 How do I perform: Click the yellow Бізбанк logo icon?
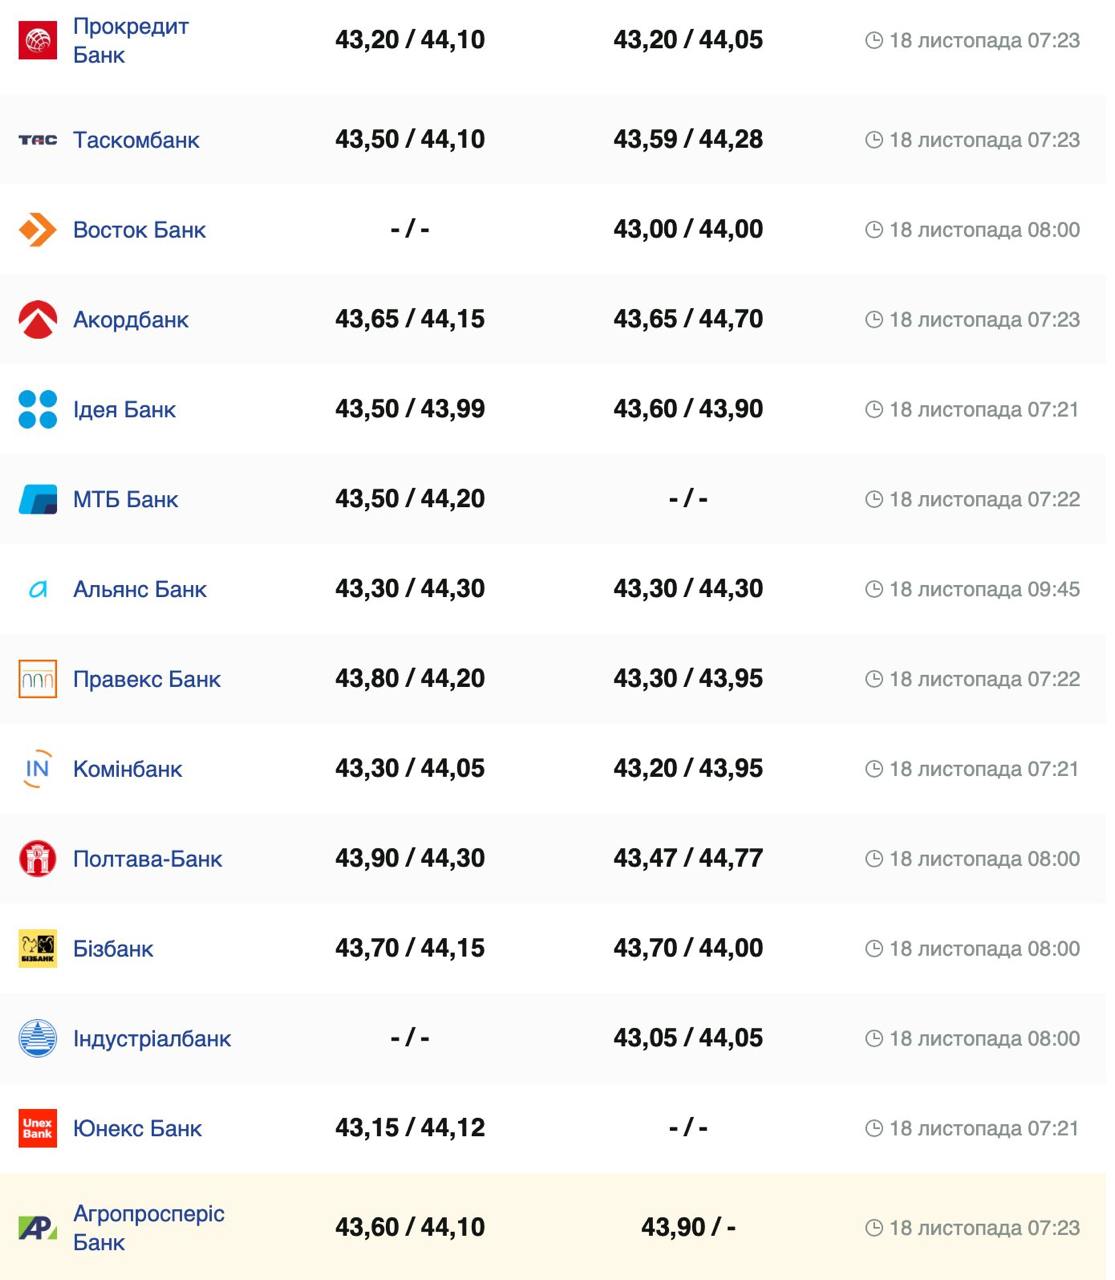click(38, 948)
